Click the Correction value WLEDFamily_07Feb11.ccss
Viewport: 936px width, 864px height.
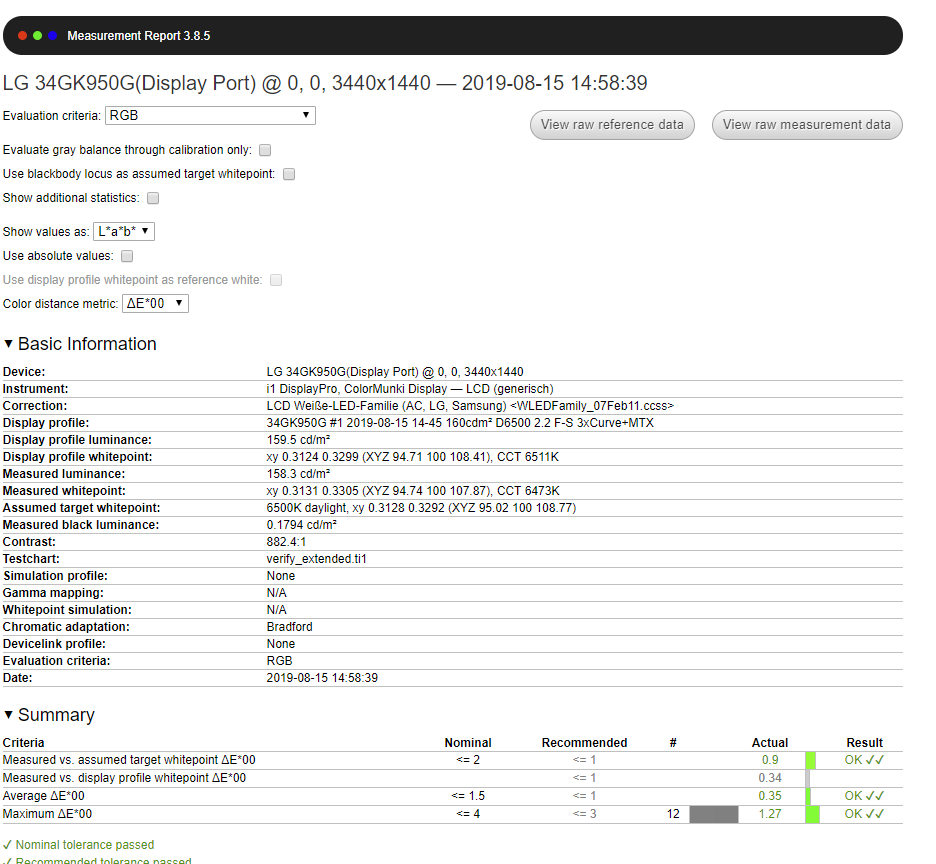(470, 406)
